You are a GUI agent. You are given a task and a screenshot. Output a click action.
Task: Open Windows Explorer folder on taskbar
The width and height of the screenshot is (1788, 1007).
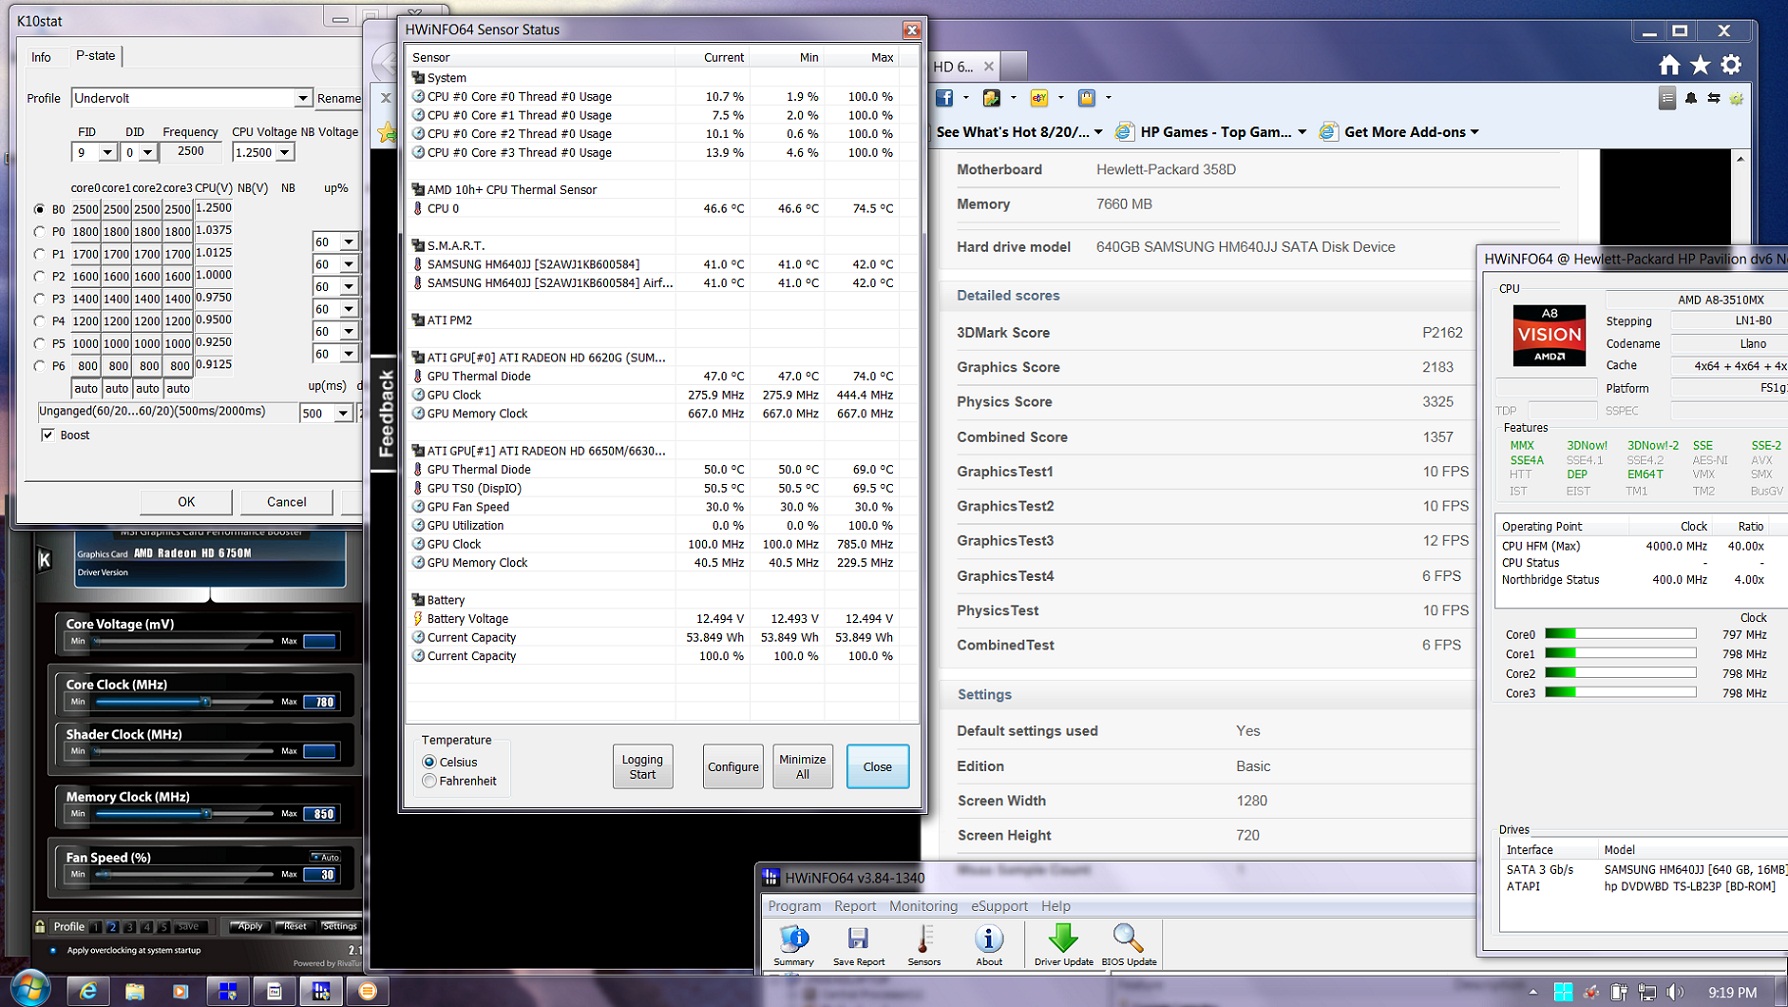pos(134,991)
